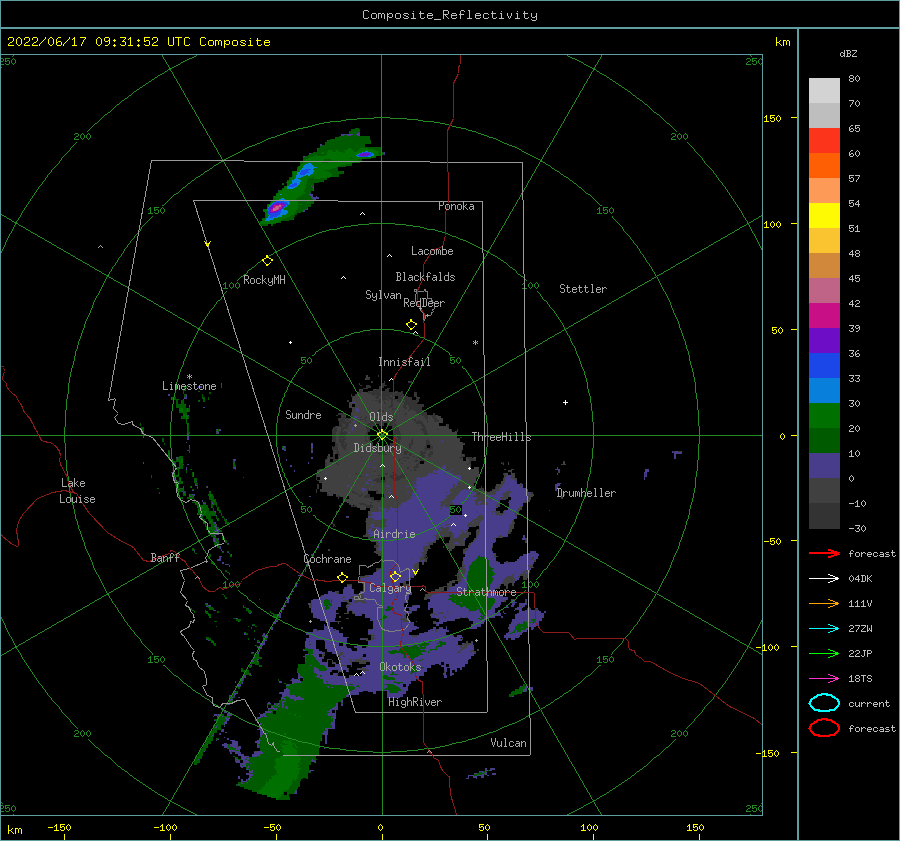
Task: Click the Sundre town label
Action: (x=303, y=414)
